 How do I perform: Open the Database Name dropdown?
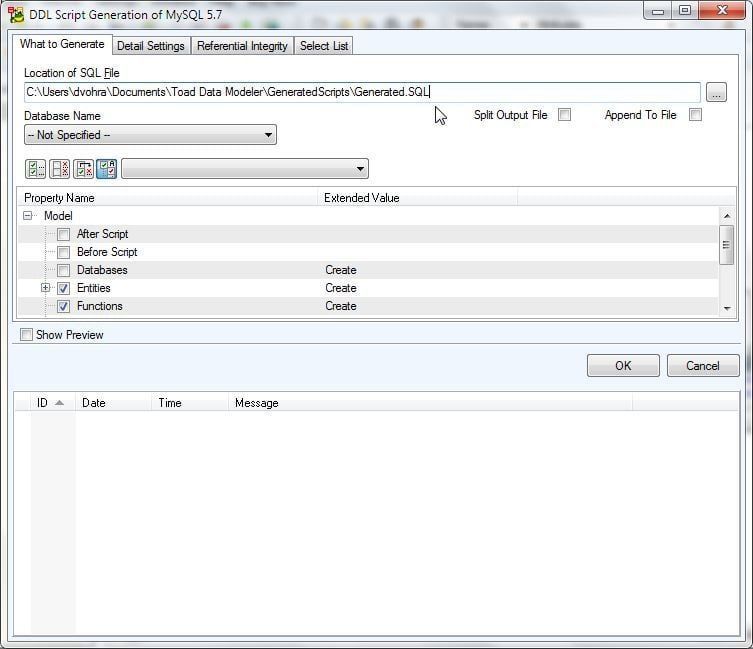[150, 135]
